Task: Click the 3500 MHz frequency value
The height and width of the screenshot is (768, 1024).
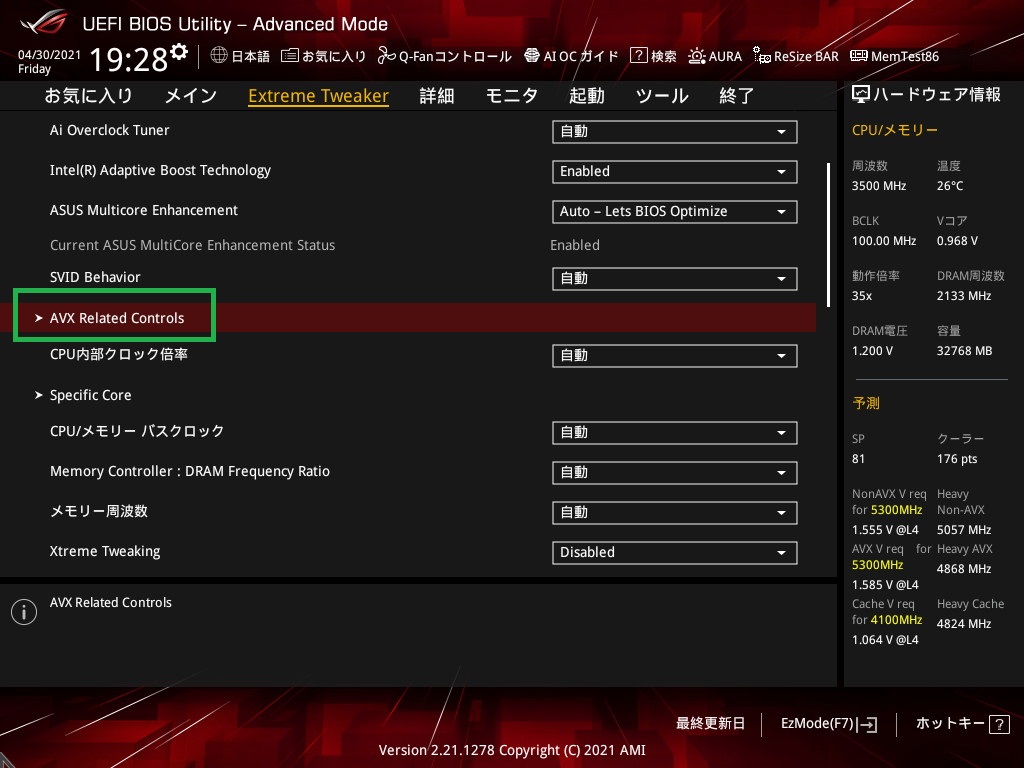Action: pos(879,186)
